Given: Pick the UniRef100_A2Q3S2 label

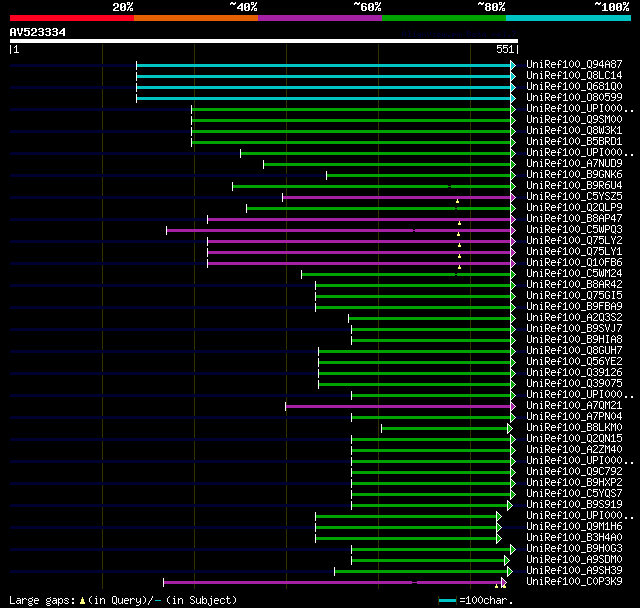Looking at the screenshot, I should click(574, 317).
